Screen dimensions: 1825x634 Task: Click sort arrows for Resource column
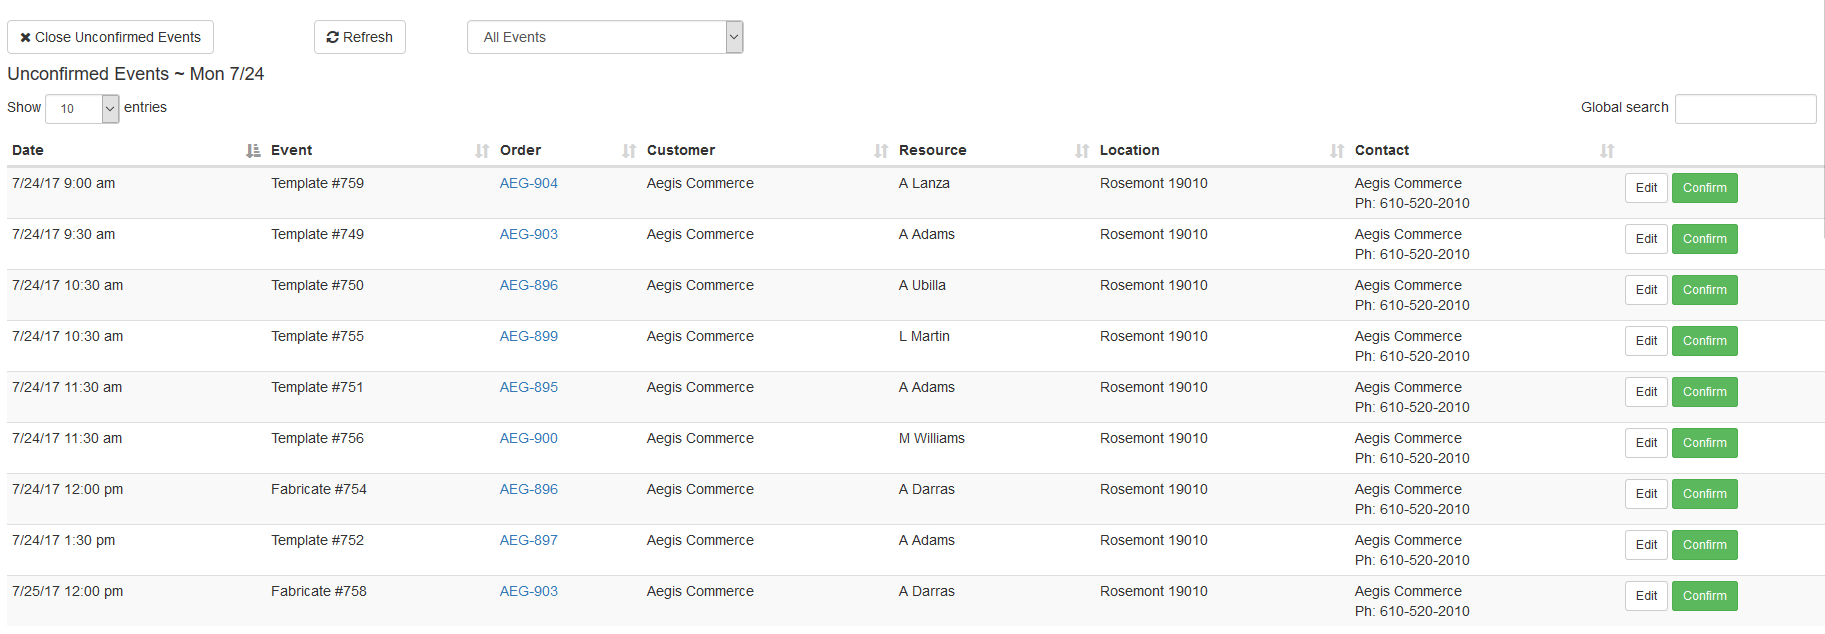coord(1082,151)
